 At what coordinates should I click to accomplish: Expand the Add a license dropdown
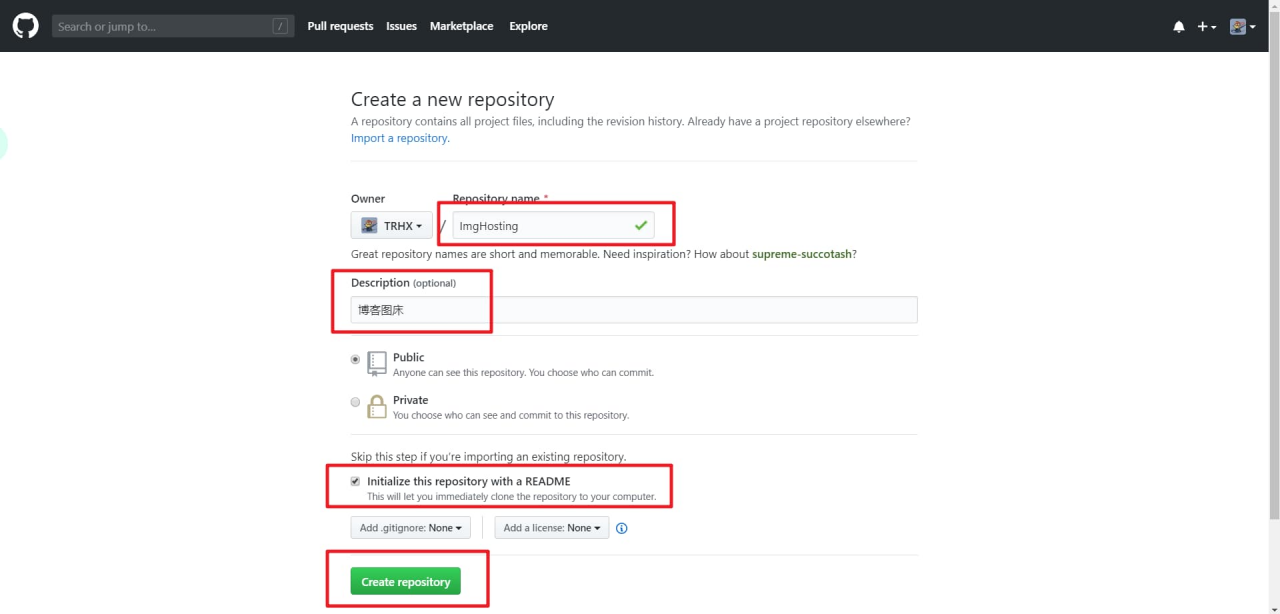click(x=551, y=528)
